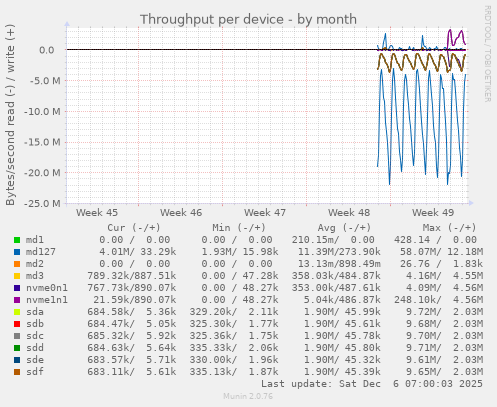Click the Last update timestamp text
The height and width of the screenshot is (407, 497).
pos(372,384)
